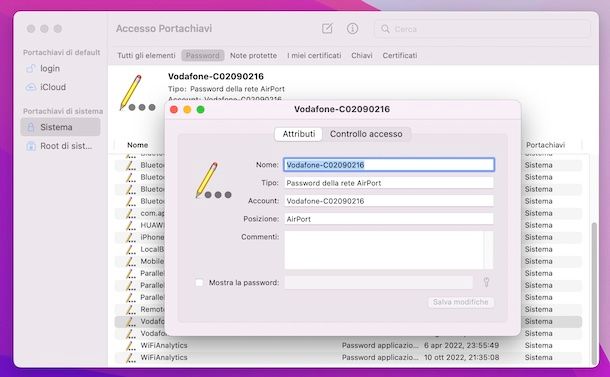This screenshot has width=610, height=377.
Task: Click pencil icon of Mobile row
Action: tap(131, 261)
